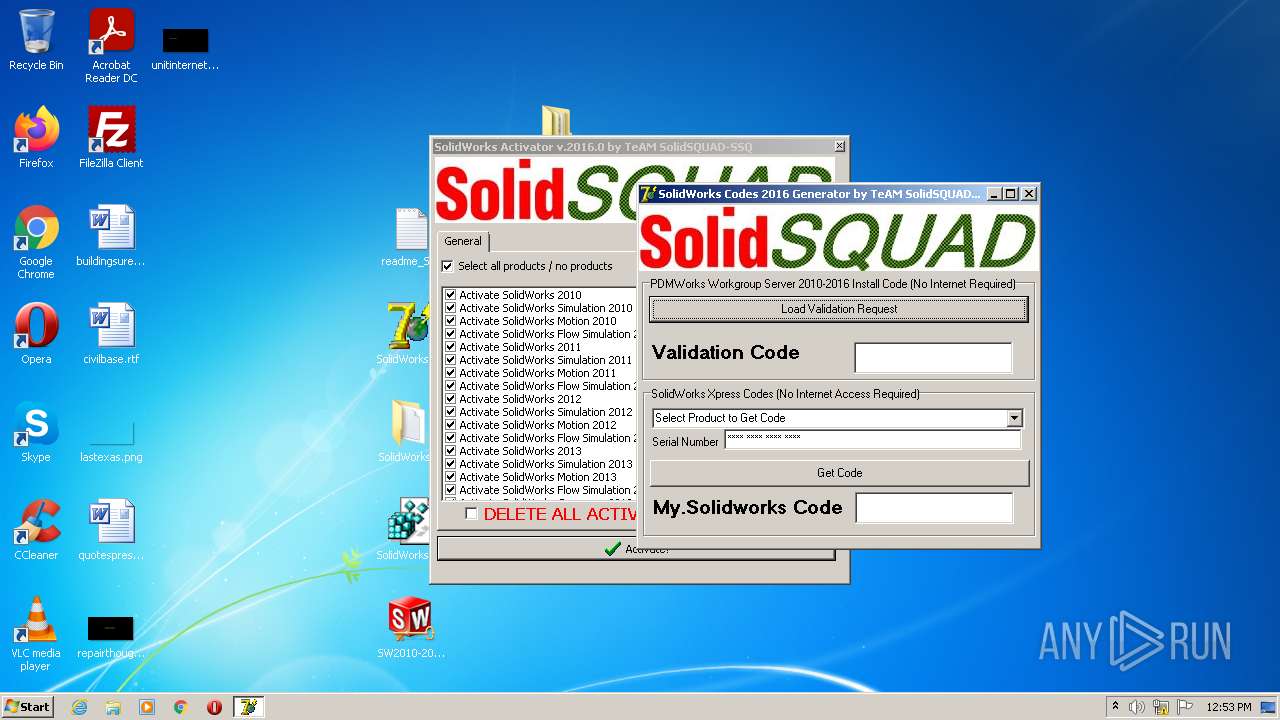Uncheck Activate SolidWorks Simulation 2012
The image size is (1280, 720).
click(451, 412)
